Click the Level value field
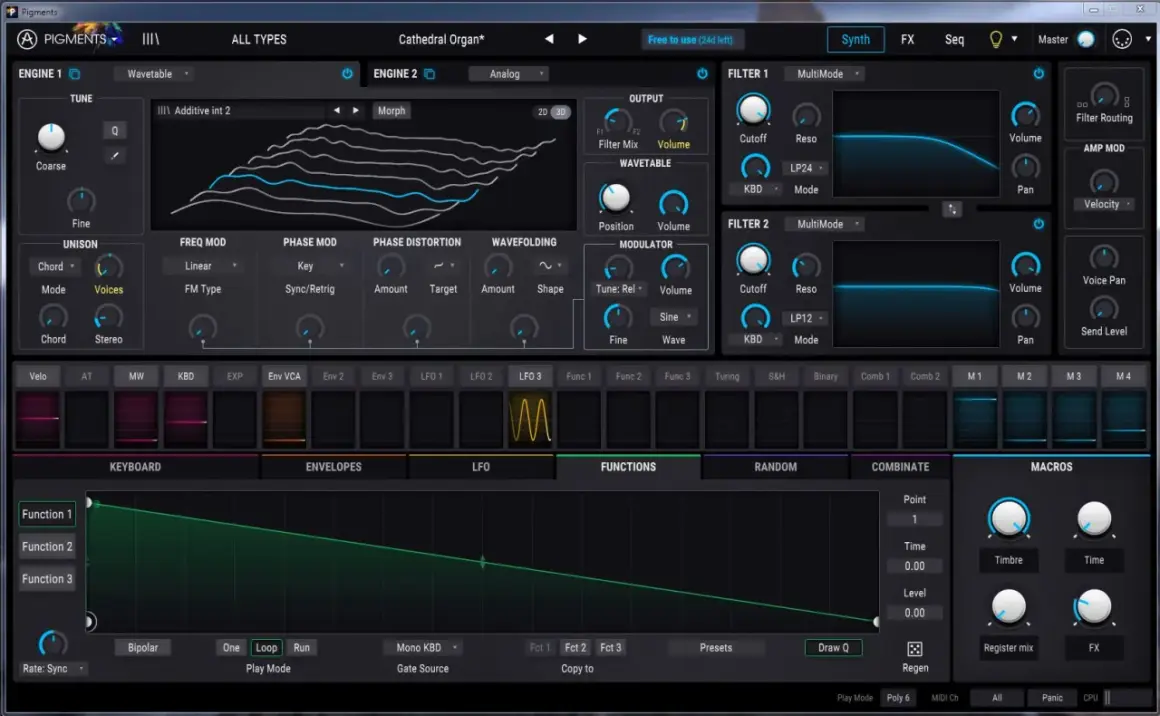Viewport: 1160px width, 716px height. (914, 612)
